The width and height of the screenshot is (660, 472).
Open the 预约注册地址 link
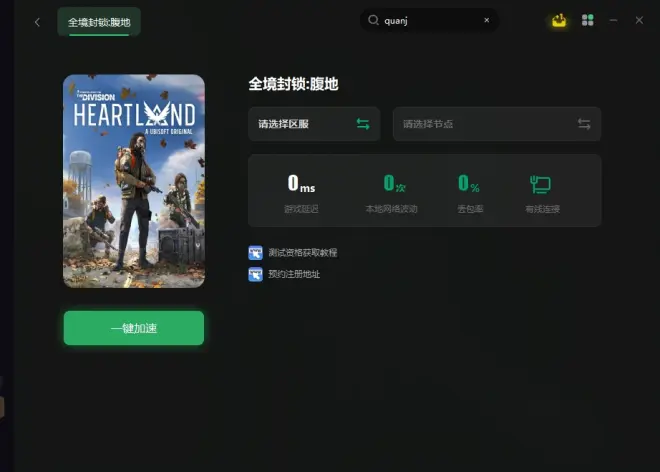294,274
